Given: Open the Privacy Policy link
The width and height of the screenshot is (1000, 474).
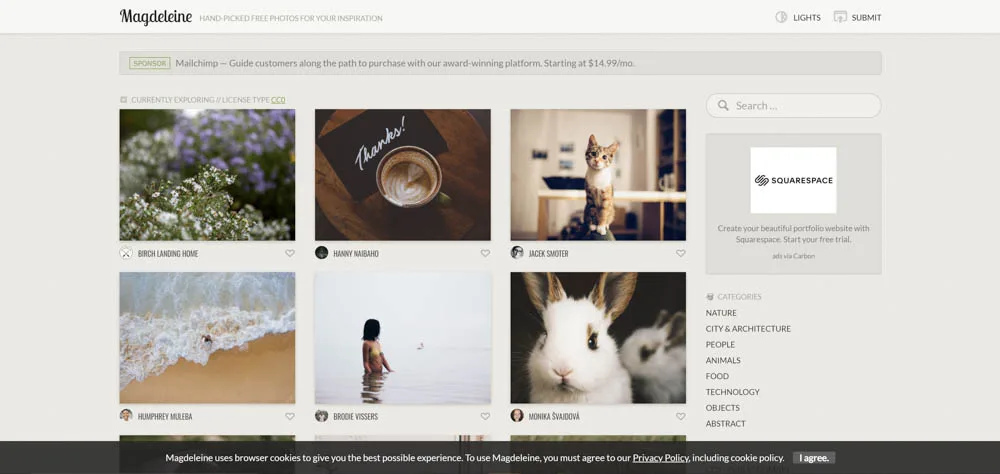Looking at the screenshot, I should click(x=661, y=458).
